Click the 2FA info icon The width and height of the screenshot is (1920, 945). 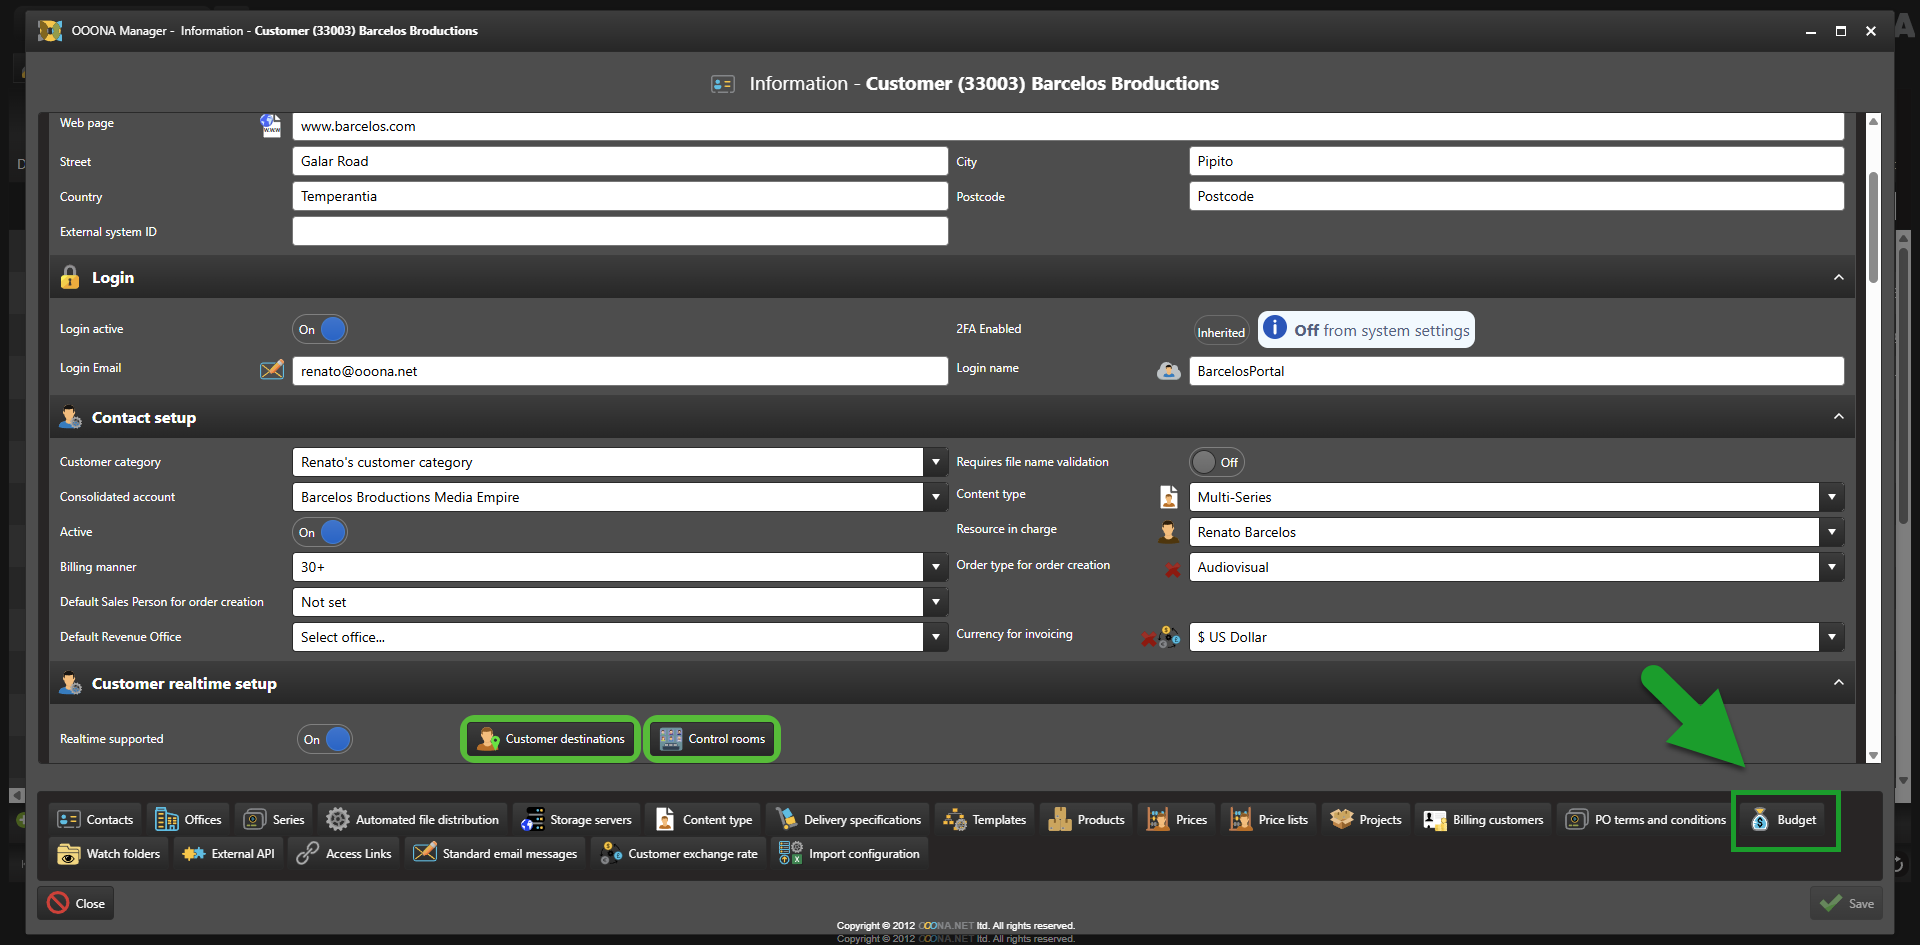(x=1274, y=328)
